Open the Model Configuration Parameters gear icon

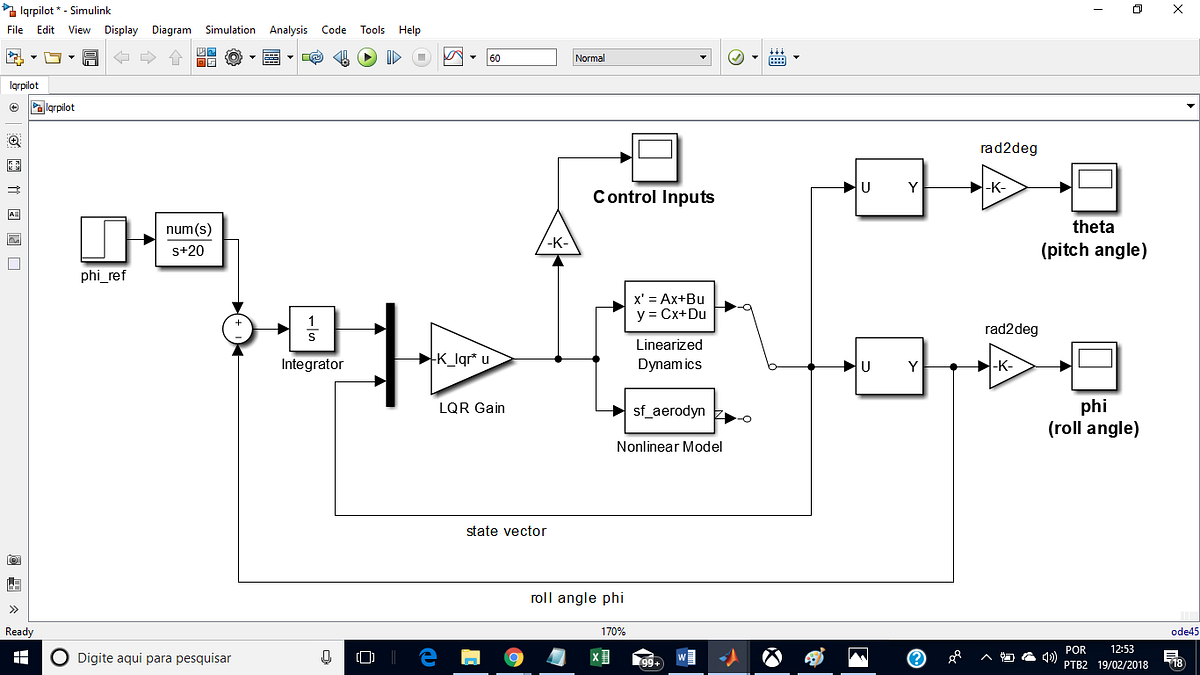[233, 57]
